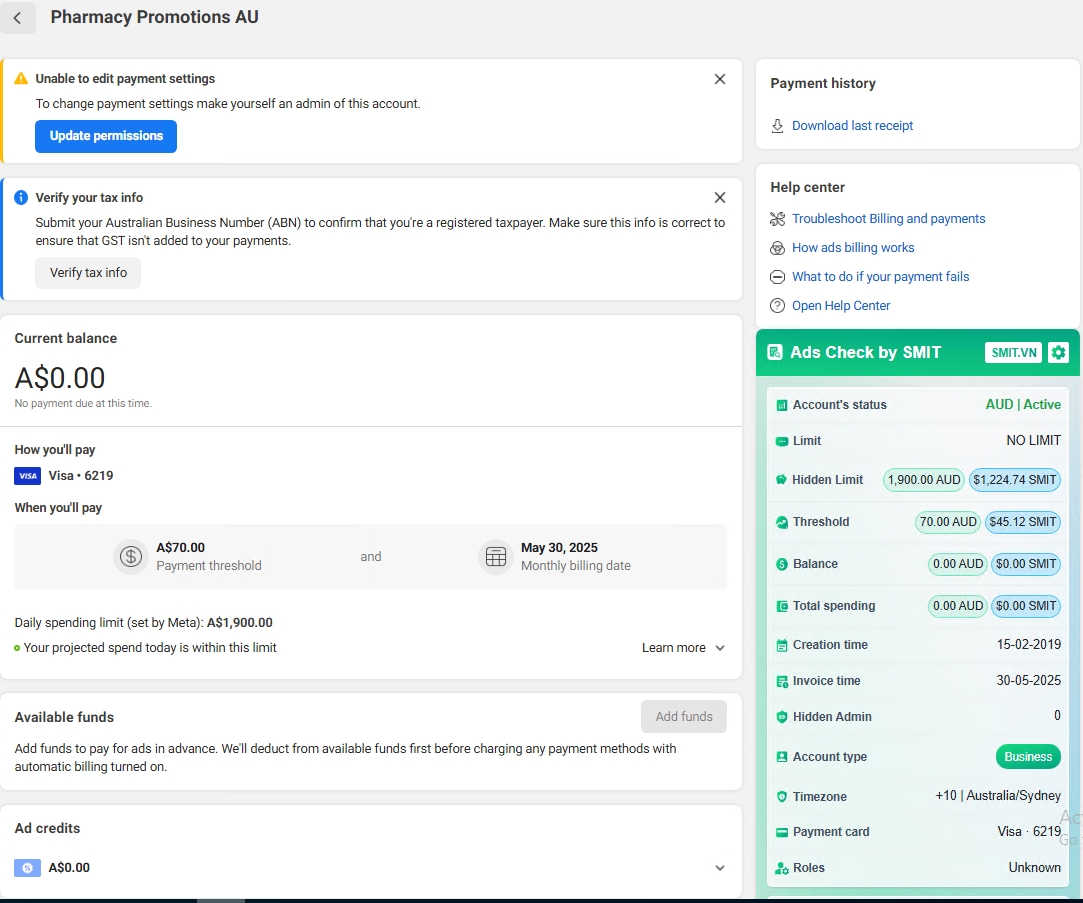Click the Threshold row icon
The width and height of the screenshot is (1083, 903).
(782, 522)
